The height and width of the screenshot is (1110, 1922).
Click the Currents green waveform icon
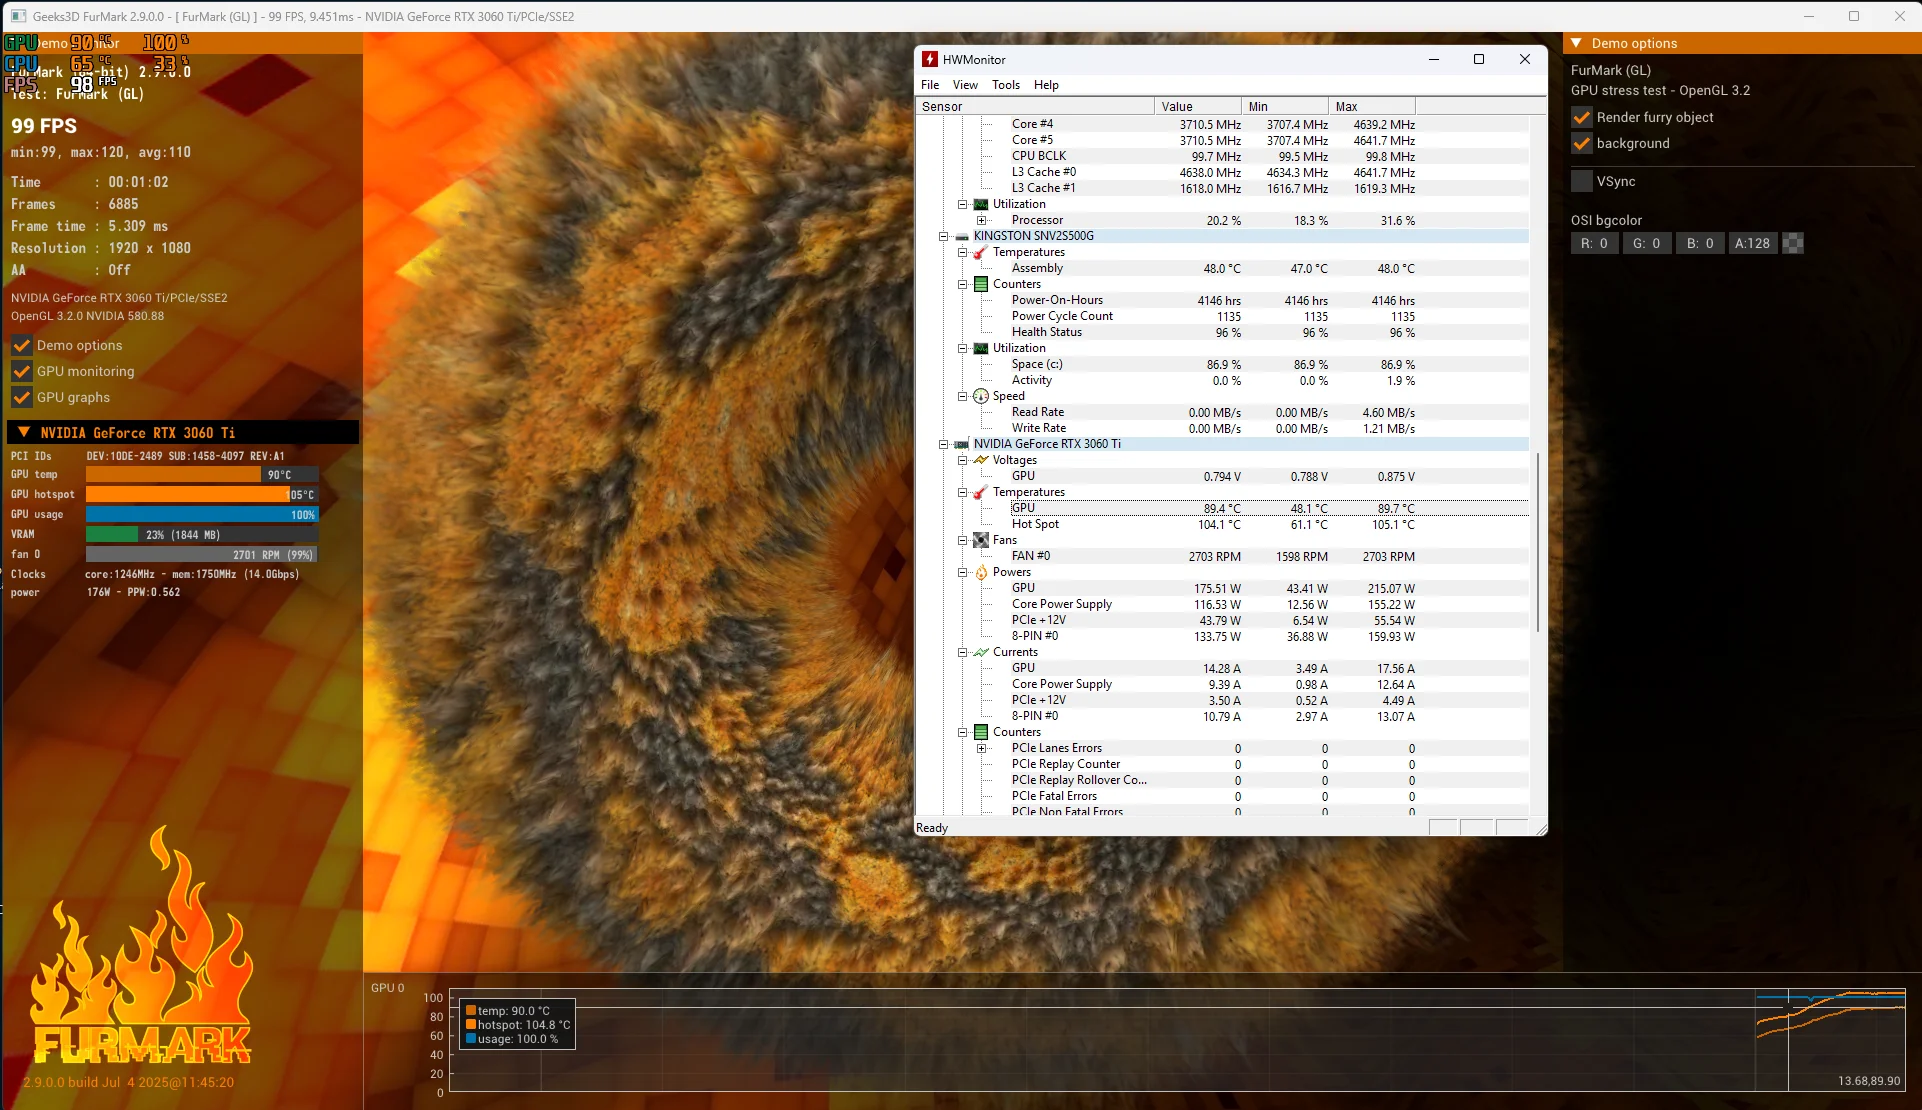[x=981, y=652]
